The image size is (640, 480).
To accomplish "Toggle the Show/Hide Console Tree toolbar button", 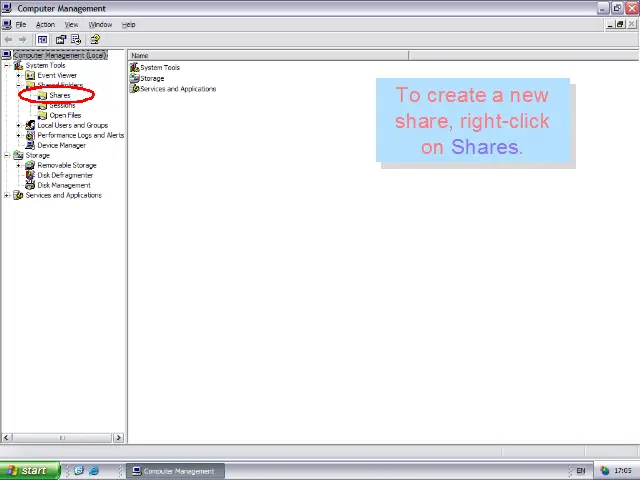I will (x=42, y=40).
